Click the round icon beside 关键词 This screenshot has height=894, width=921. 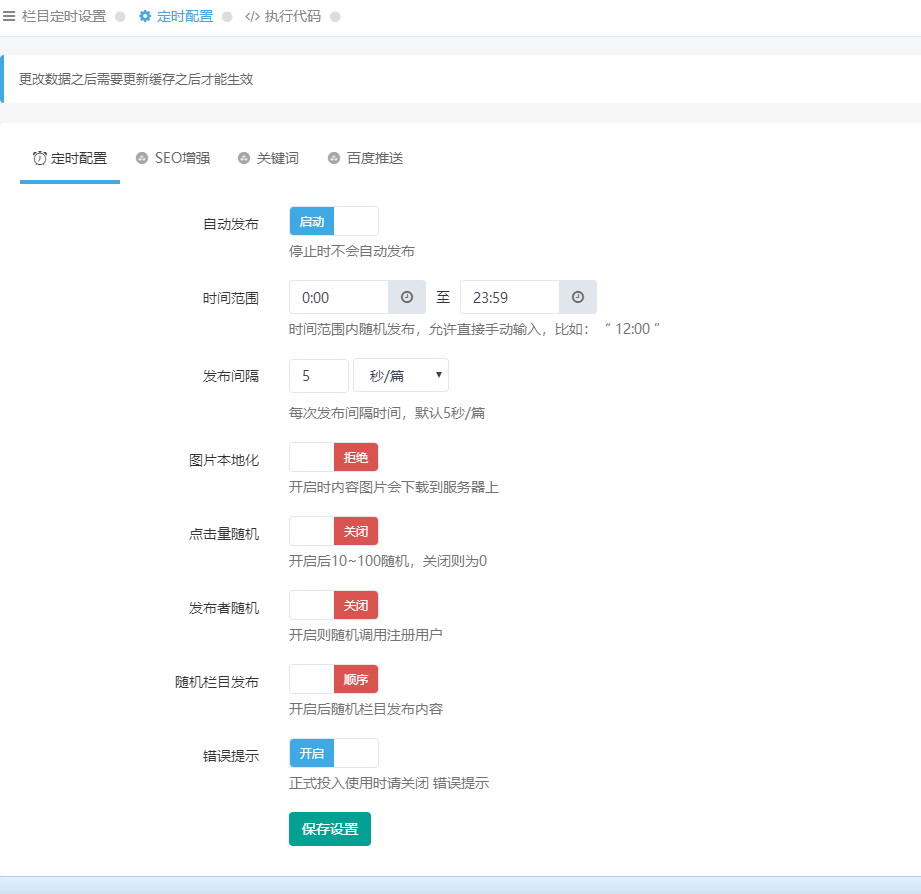coord(244,158)
